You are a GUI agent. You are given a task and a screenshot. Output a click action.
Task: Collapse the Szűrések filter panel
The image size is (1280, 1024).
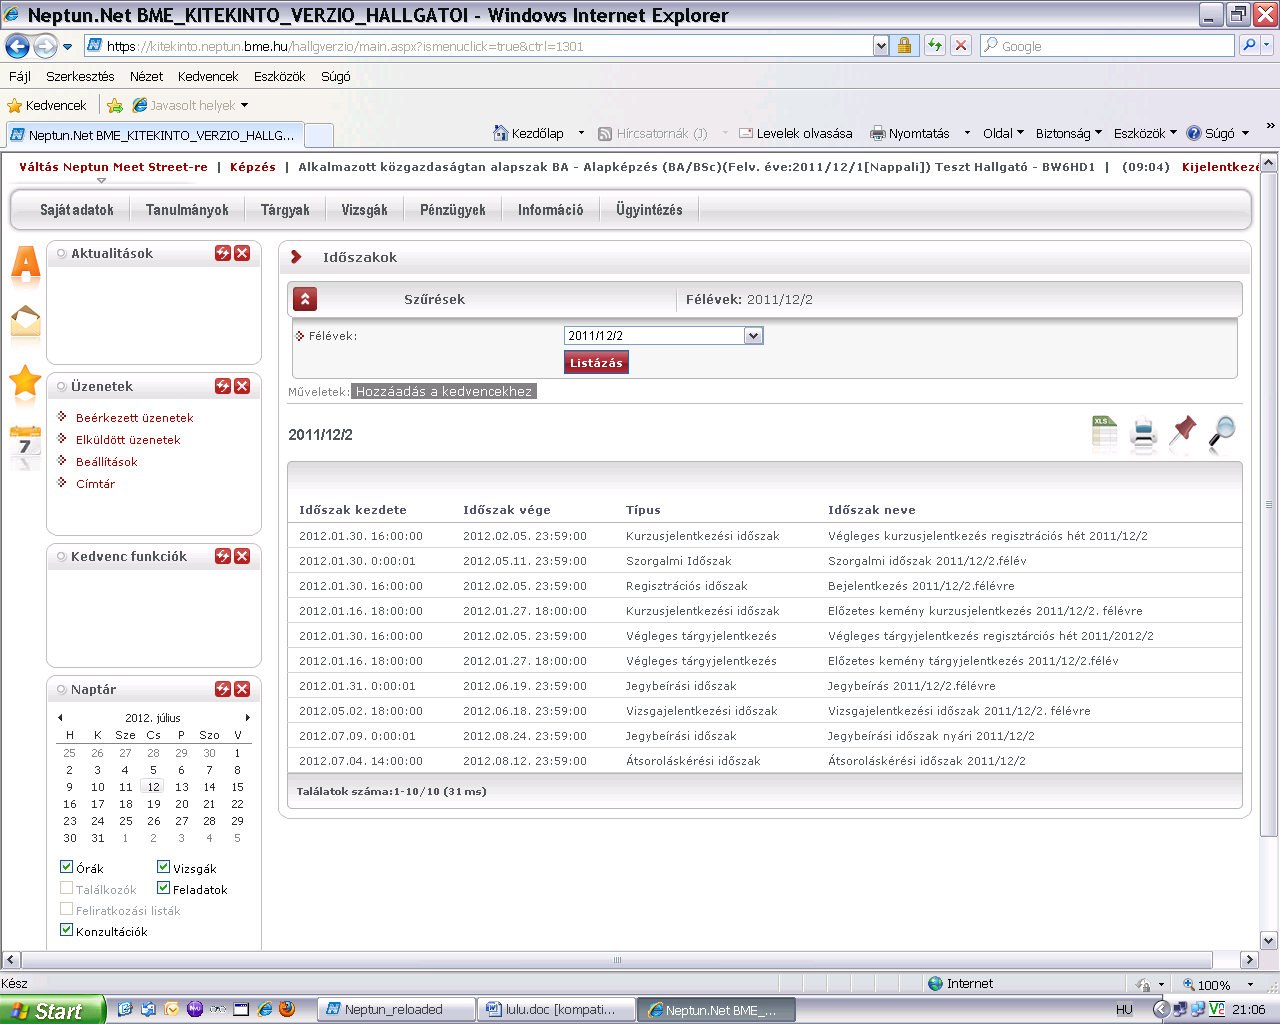pos(305,299)
